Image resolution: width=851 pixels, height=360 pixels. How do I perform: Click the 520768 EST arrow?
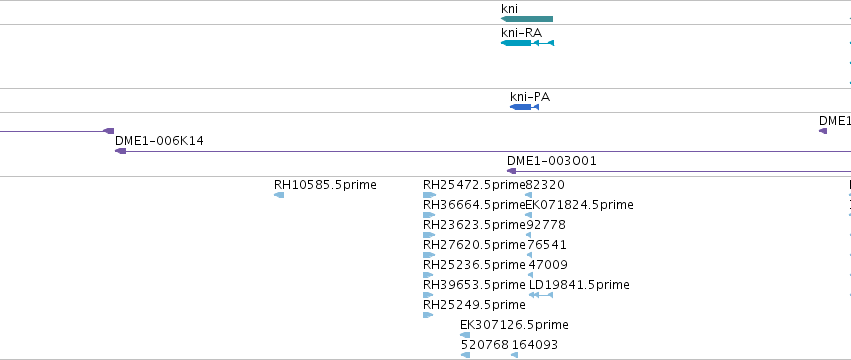click(465, 355)
